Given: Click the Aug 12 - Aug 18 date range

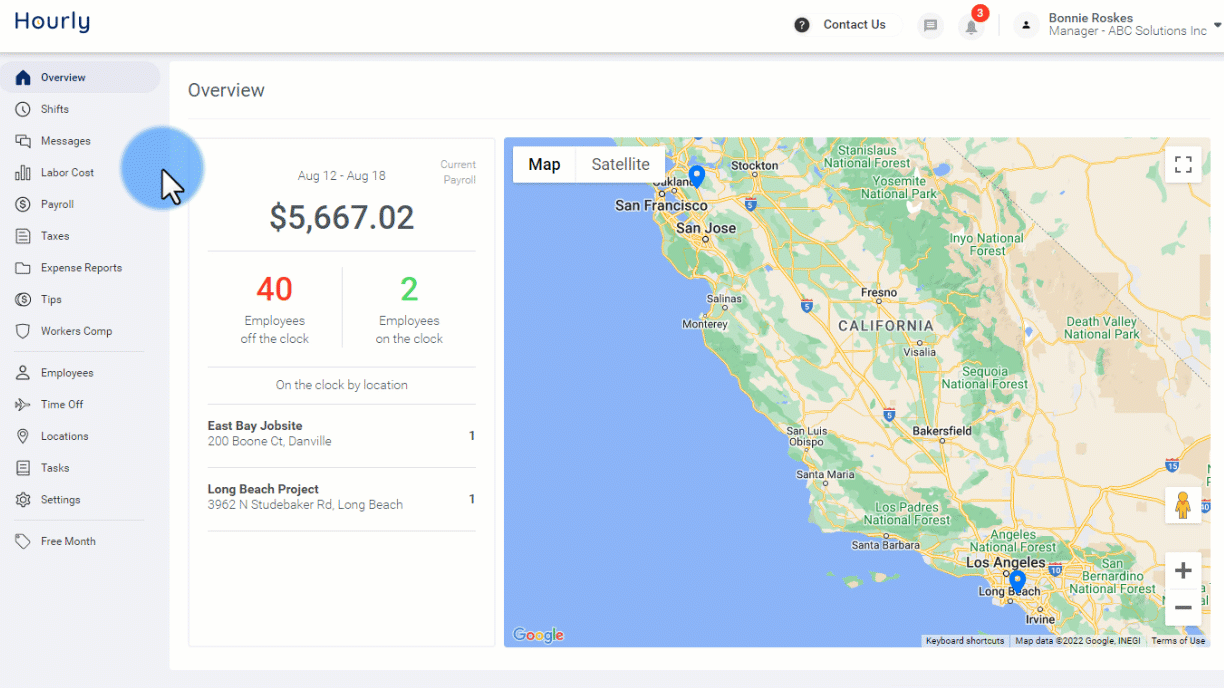Looking at the screenshot, I should click(x=342, y=176).
